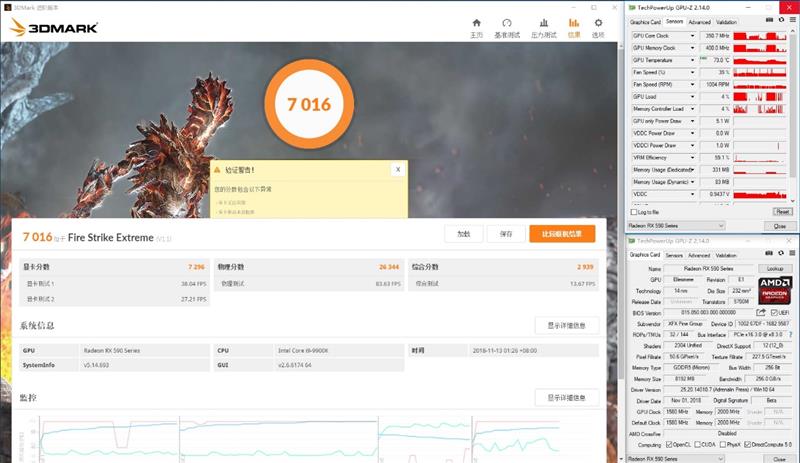This screenshot has height=463, width=800.
Task: Toggle the UEFI checkbox
Action: 774,313
